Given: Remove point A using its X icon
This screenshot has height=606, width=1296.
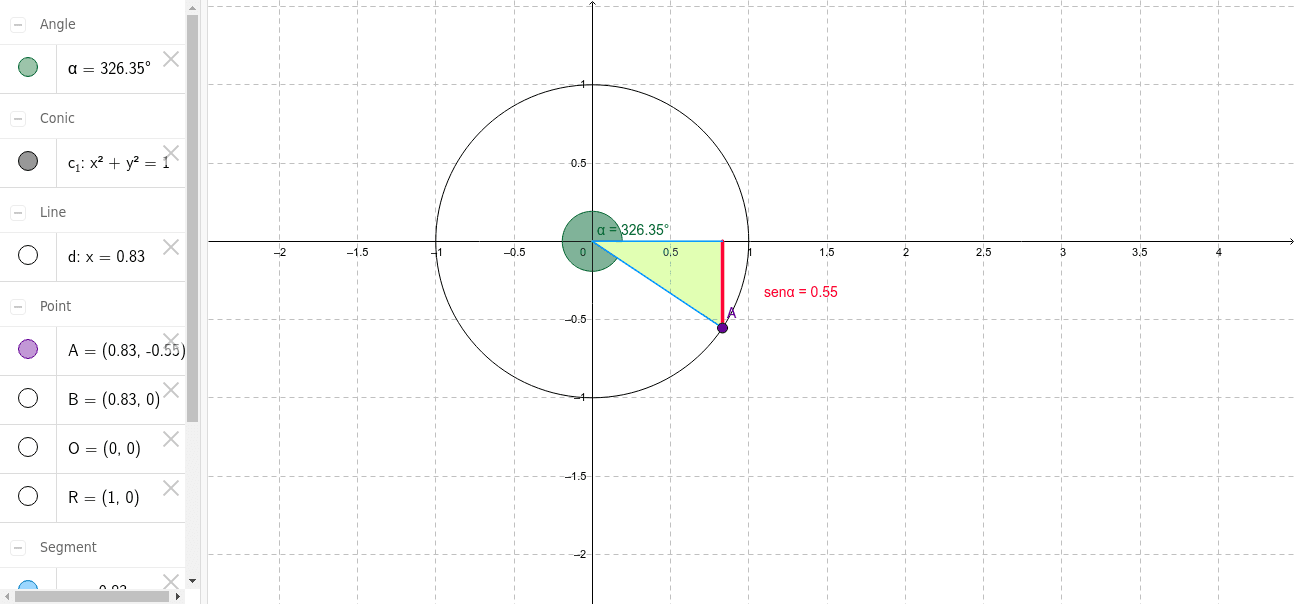Looking at the screenshot, I should click(171, 340).
